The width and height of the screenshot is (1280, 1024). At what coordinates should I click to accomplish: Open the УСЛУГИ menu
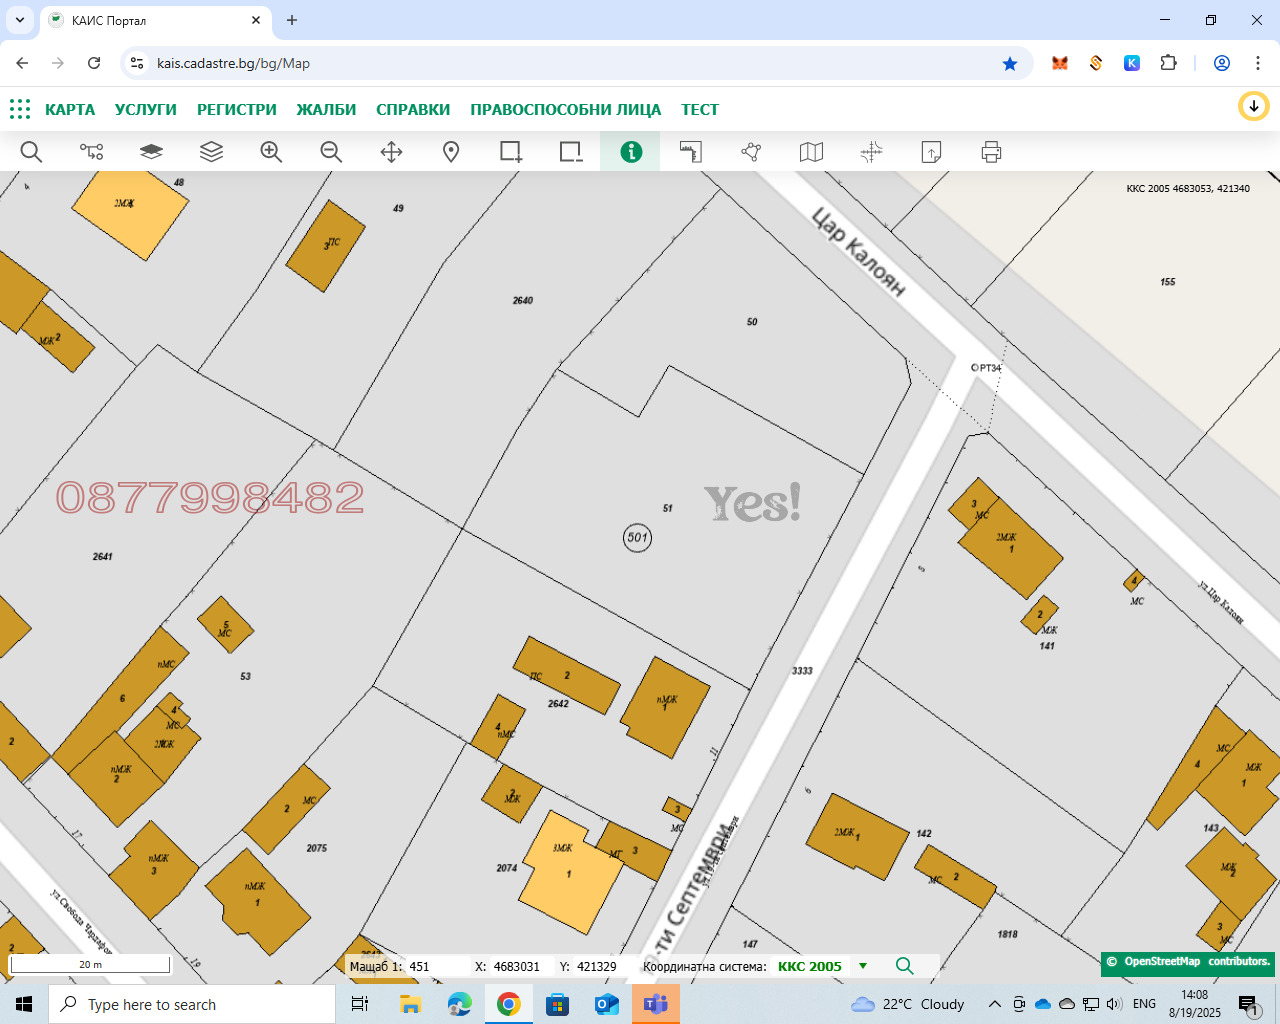coord(147,110)
